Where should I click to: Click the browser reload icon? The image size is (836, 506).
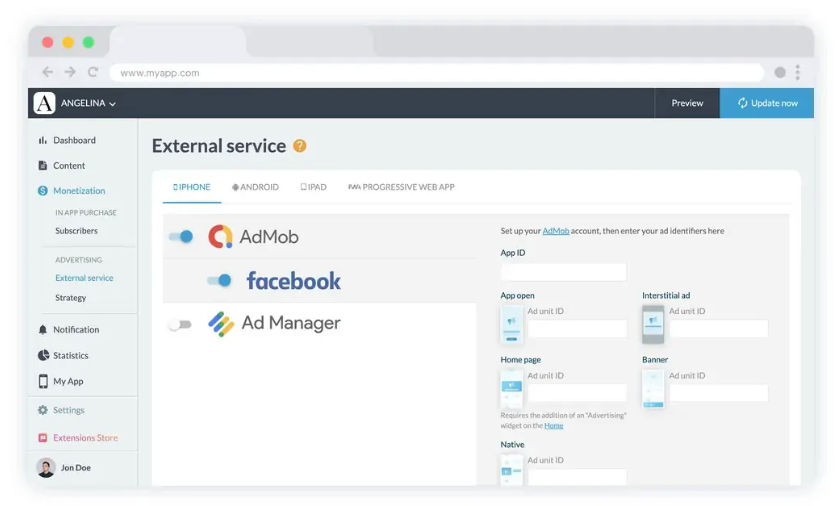pyautogui.click(x=93, y=72)
